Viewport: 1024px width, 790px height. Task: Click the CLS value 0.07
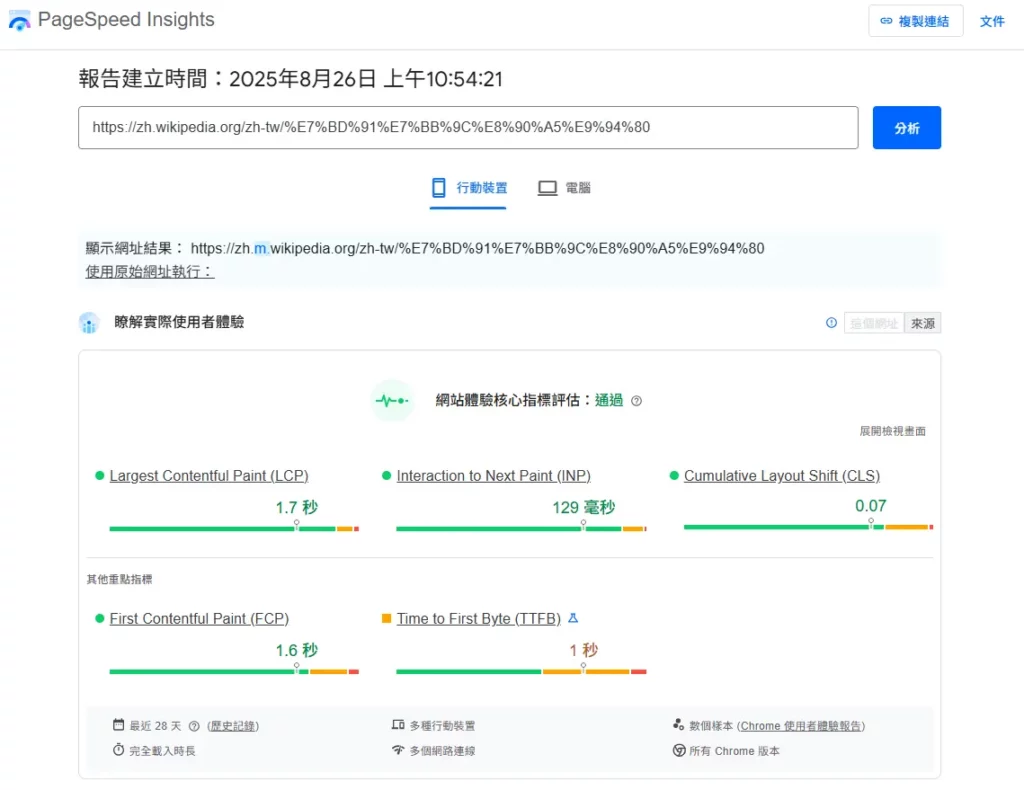[x=871, y=505]
